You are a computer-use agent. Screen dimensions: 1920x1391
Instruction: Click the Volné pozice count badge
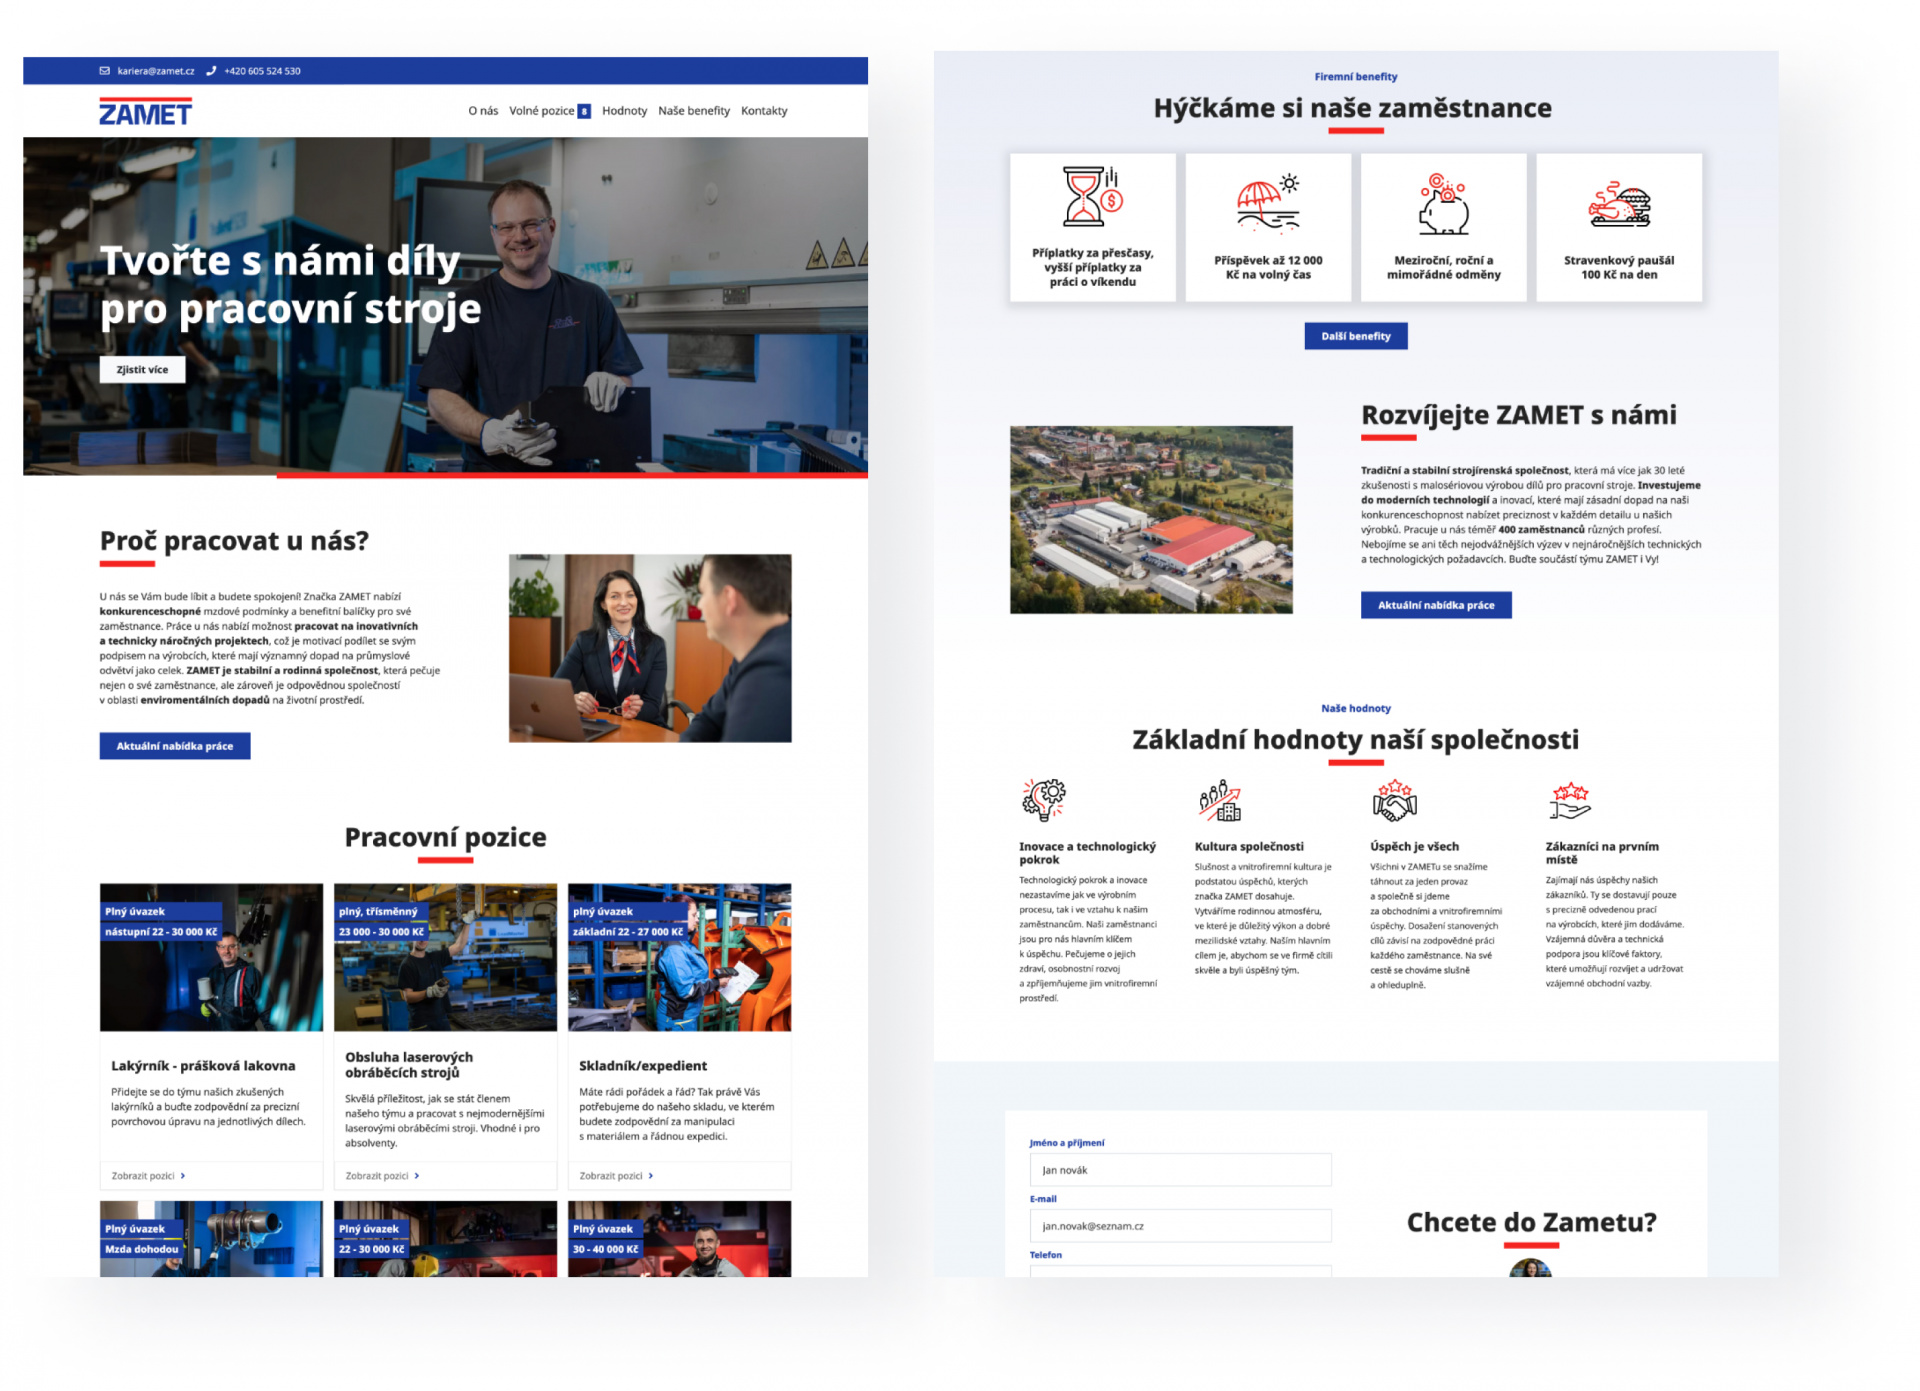(x=584, y=111)
